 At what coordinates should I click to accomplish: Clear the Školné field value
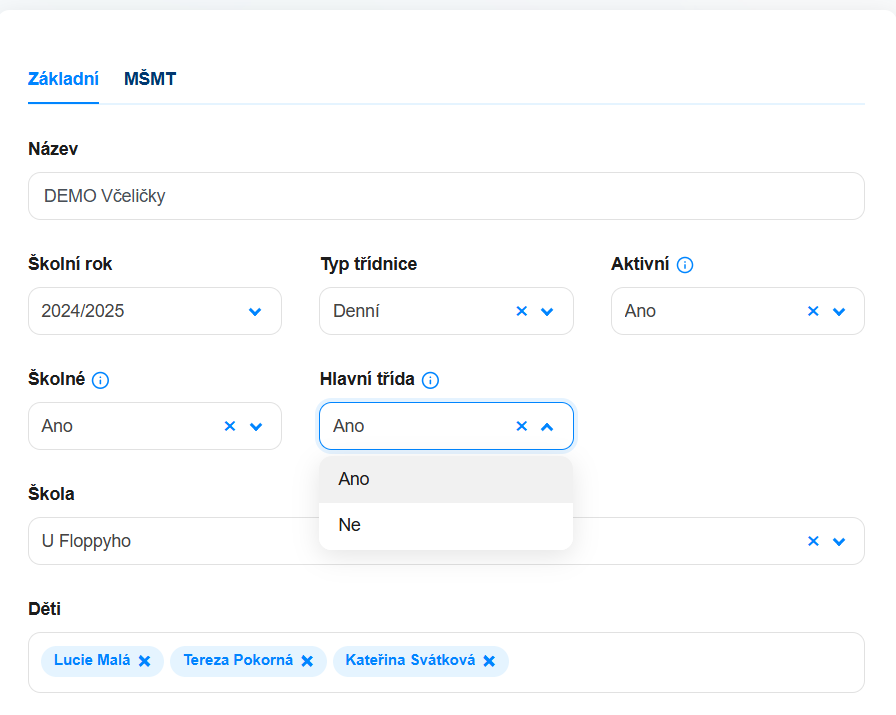point(230,426)
